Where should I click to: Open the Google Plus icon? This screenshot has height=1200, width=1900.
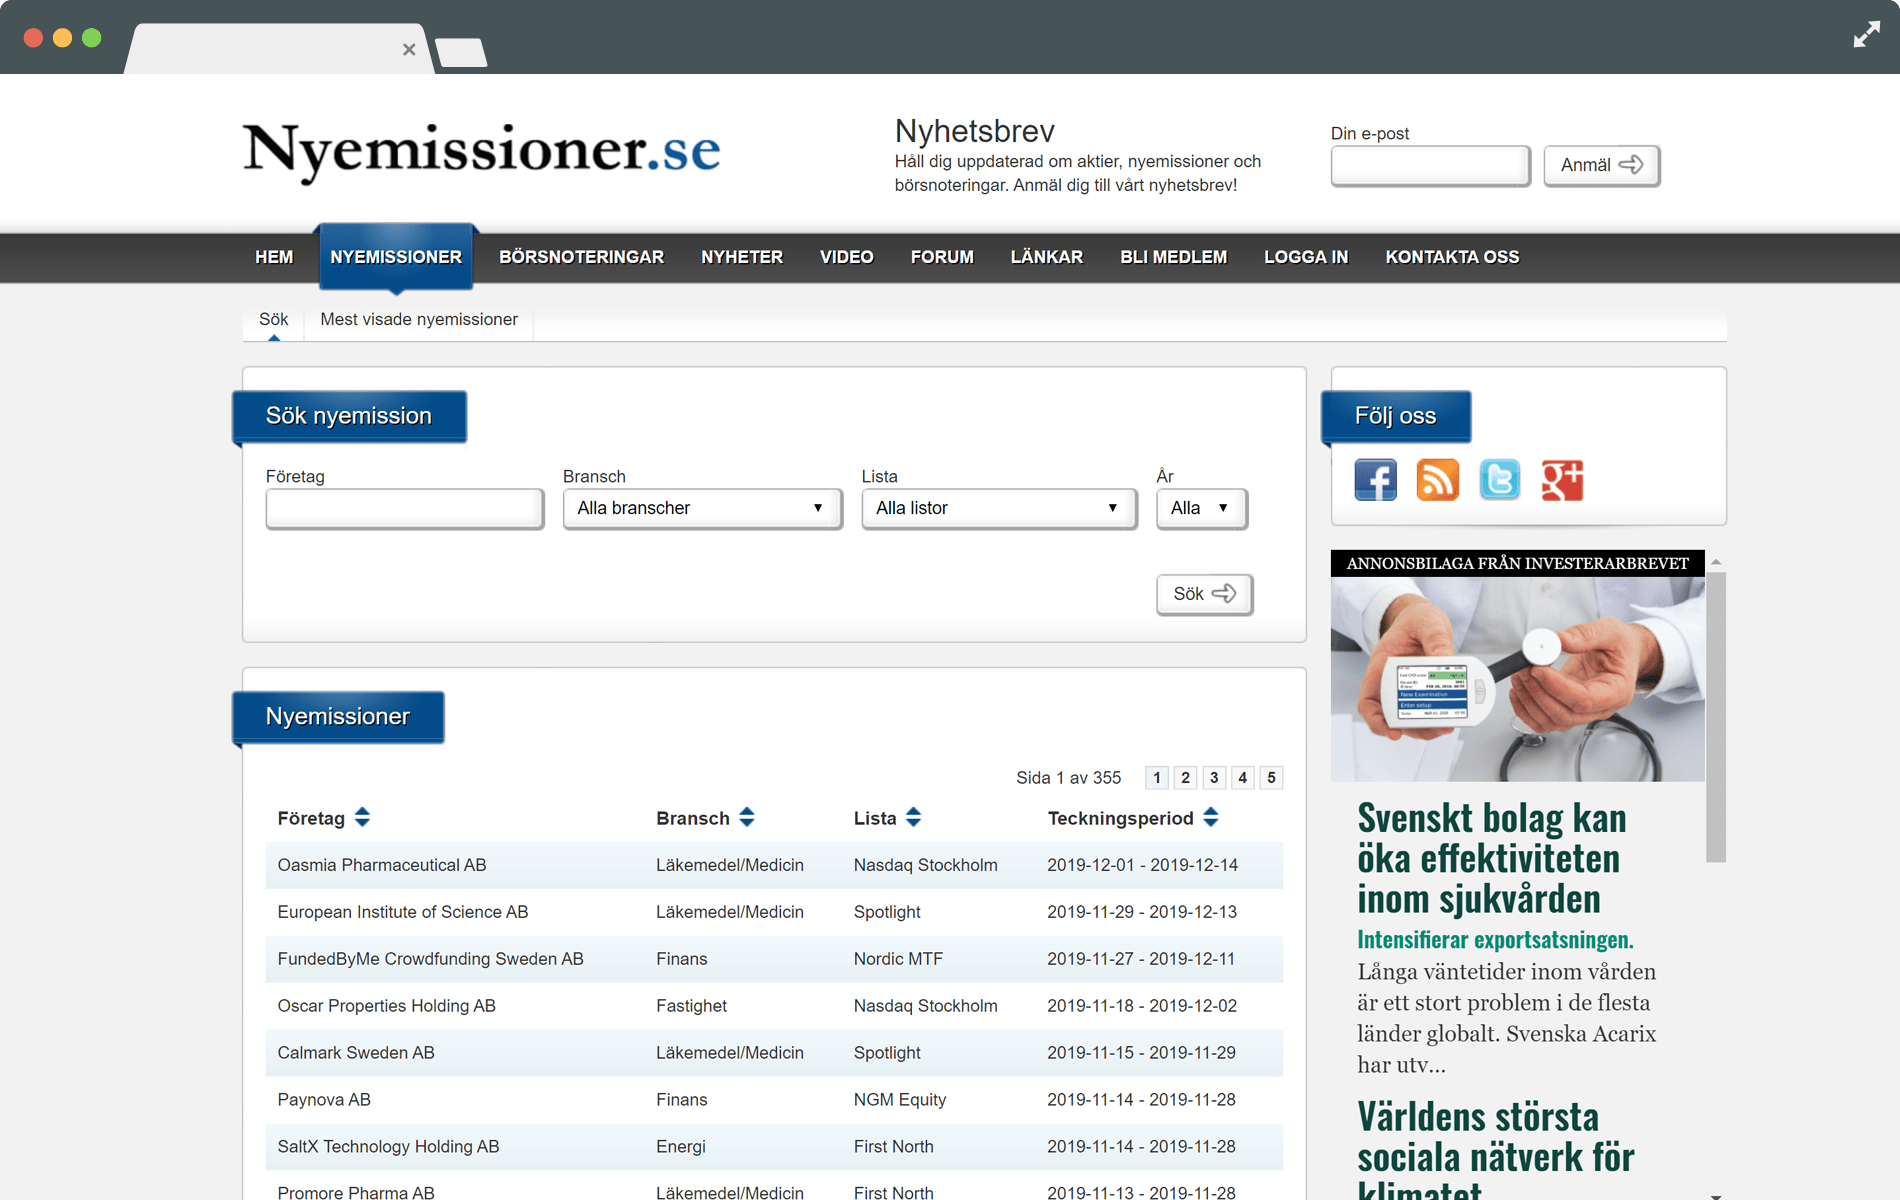1561,480
